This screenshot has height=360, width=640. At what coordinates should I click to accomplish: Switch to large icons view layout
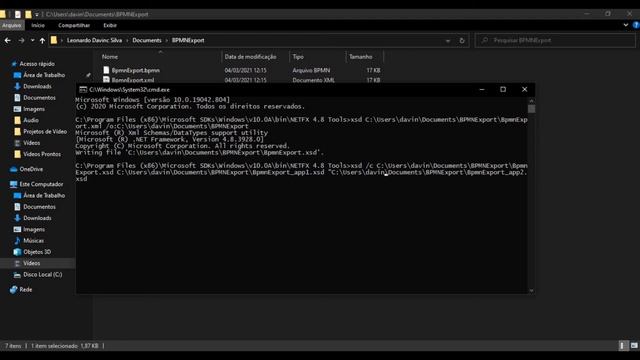634,346
